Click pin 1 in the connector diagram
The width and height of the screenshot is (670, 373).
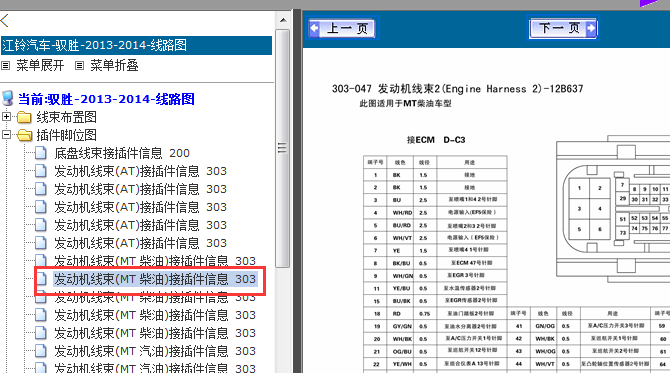click(579, 188)
